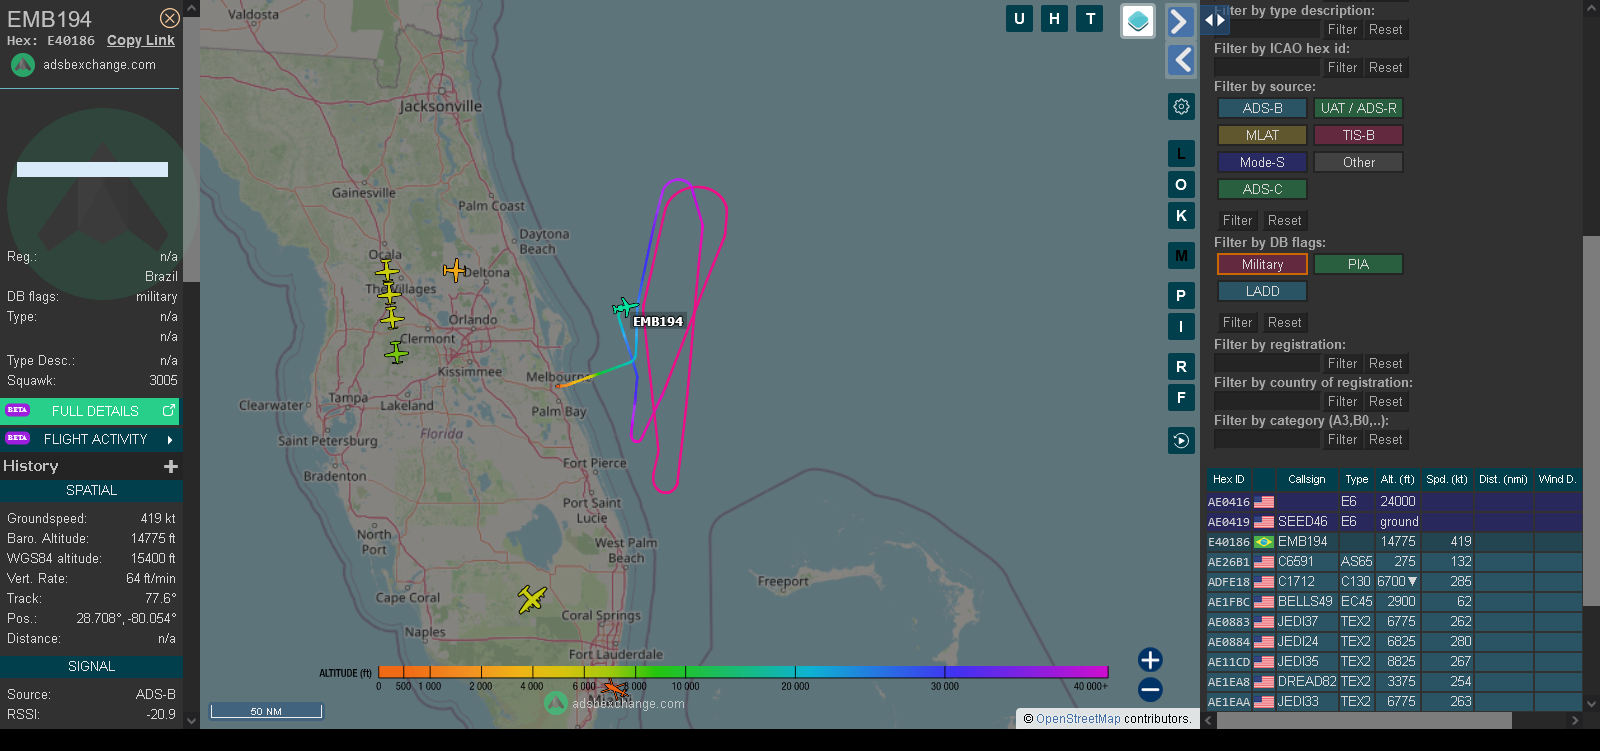This screenshot has height=751, width=1600.
Task: Toggle UAT / ADS-R source filter
Action: click(x=1358, y=108)
